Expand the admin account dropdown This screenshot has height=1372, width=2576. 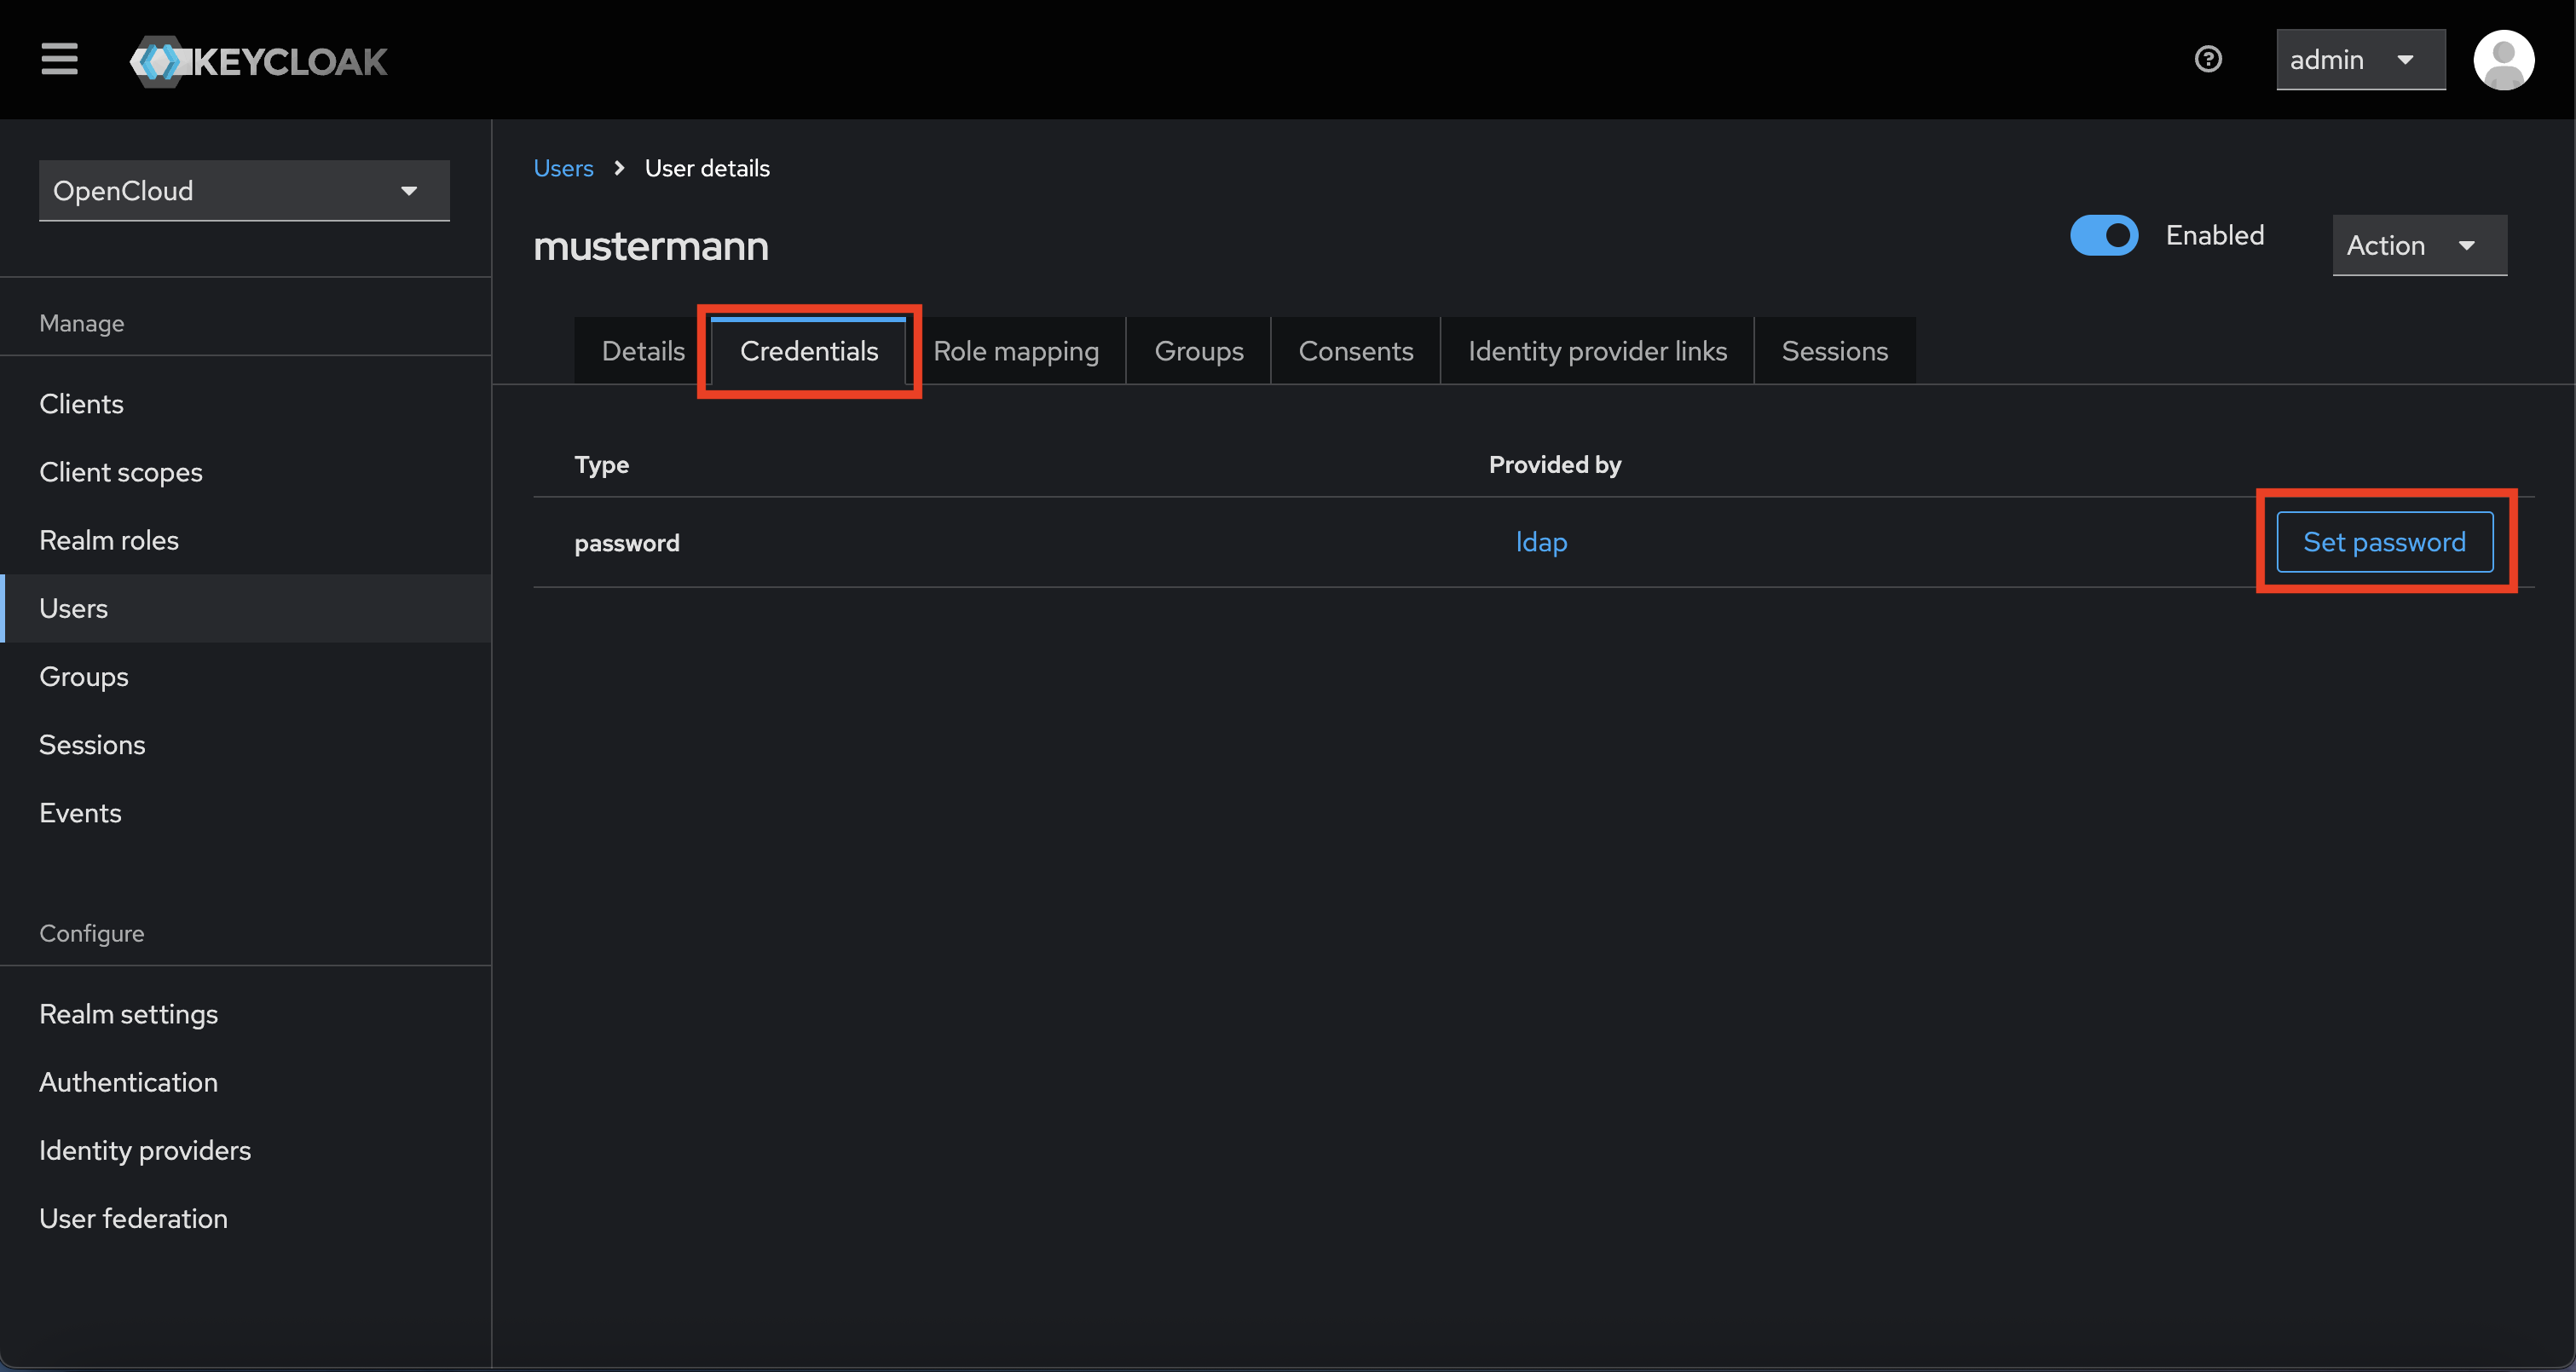pos(2360,60)
